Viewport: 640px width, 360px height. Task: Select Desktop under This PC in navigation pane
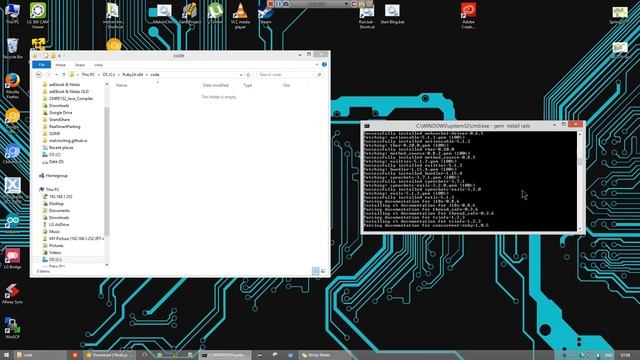coord(56,203)
